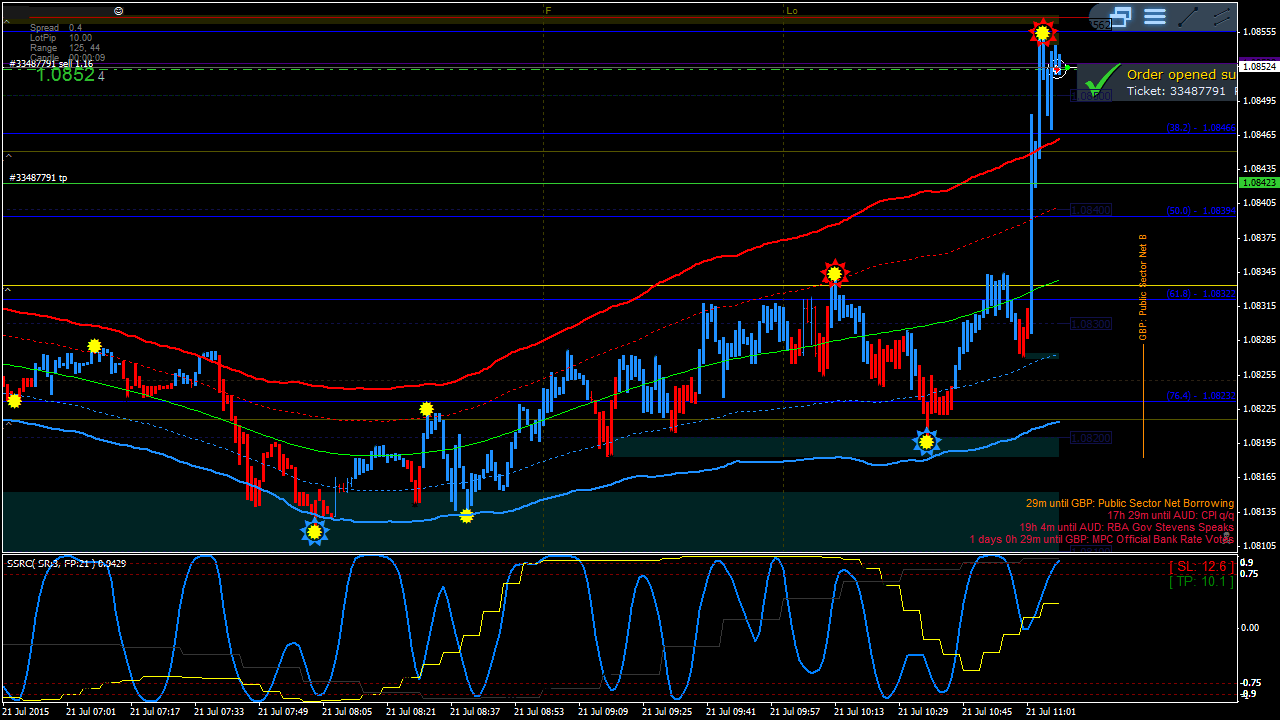Click the yellow dot marker at left edge
Viewport: 1280px width, 720px height.
tap(14, 400)
